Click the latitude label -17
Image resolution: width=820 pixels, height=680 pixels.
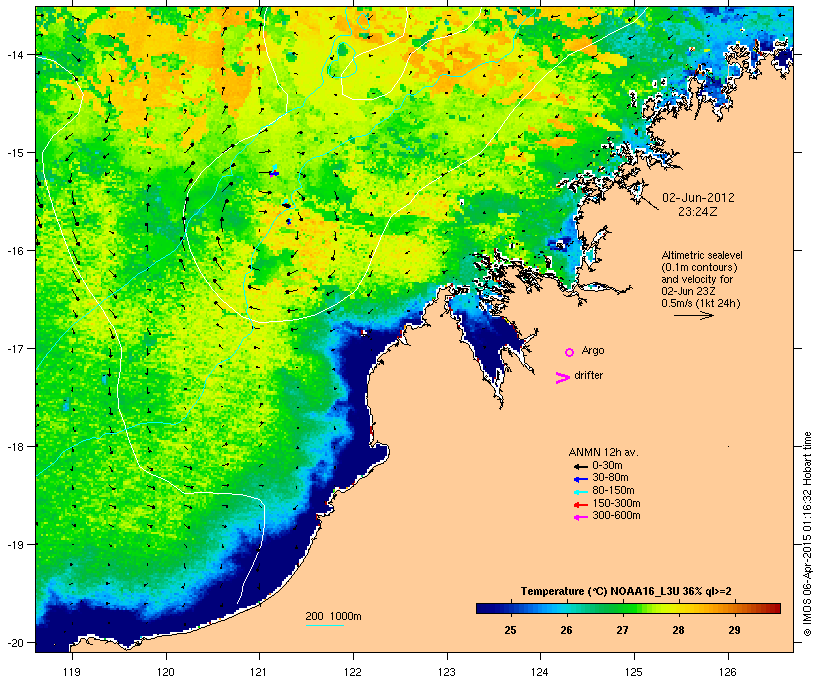tap(15, 348)
